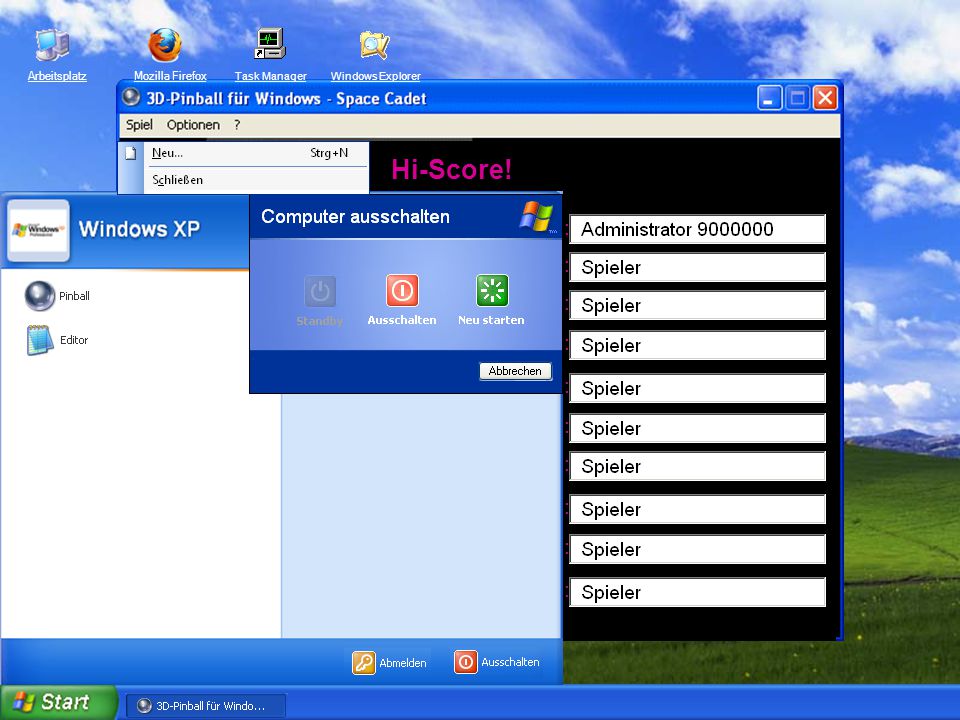This screenshot has width=960, height=720.
Task: Click the Windows XP user name text
Action: (x=140, y=229)
